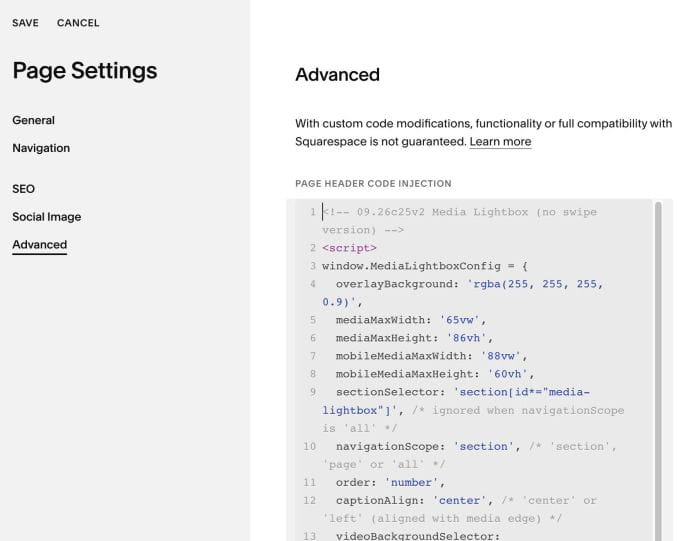
Task: Click the CANCEL button
Action: pyautogui.click(x=78, y=23)
